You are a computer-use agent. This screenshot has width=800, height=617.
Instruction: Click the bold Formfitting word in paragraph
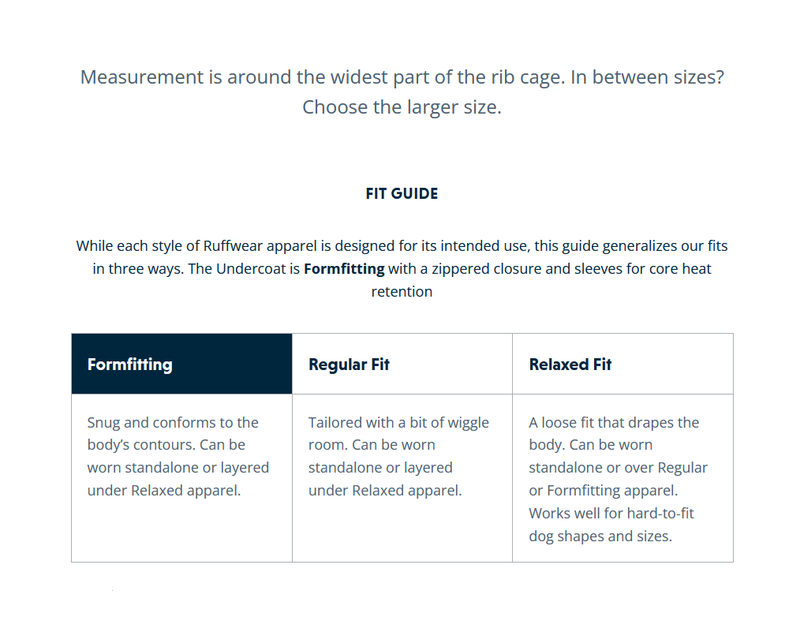coord(344,269)
